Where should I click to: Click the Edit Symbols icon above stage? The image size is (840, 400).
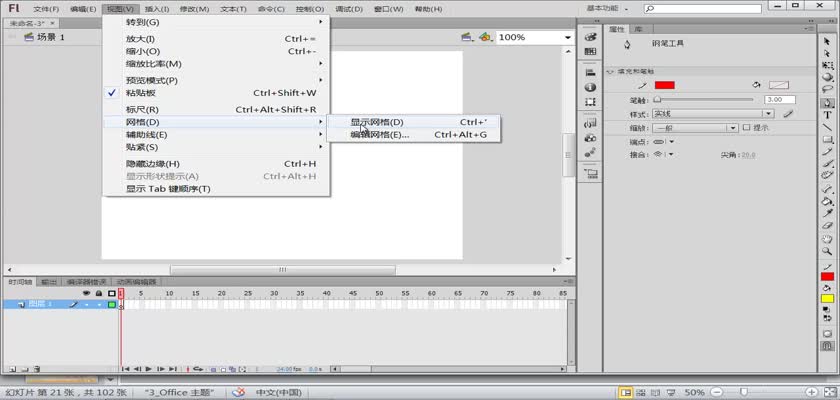point(485,37)
